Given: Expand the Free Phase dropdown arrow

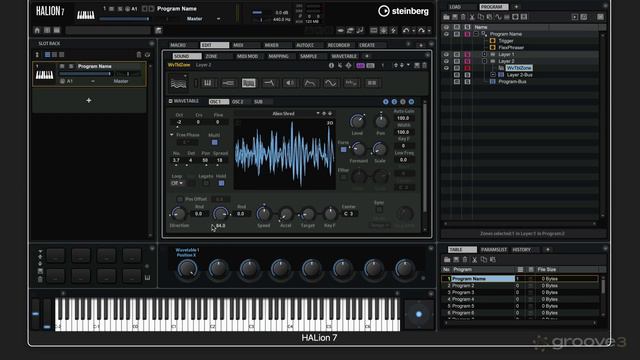Looking at the screenshot, I should (x=172, y=135).
